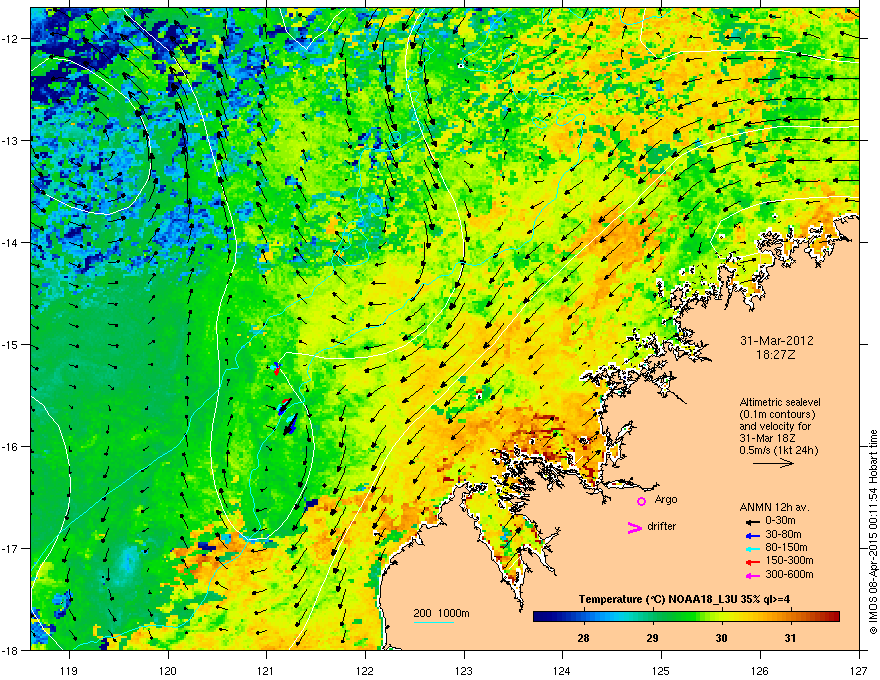The width and height of the screenshot is (880, 680).
Task: Click the '0.5m/s (1kt 24h)' scale text
Action: click(778, 450)
